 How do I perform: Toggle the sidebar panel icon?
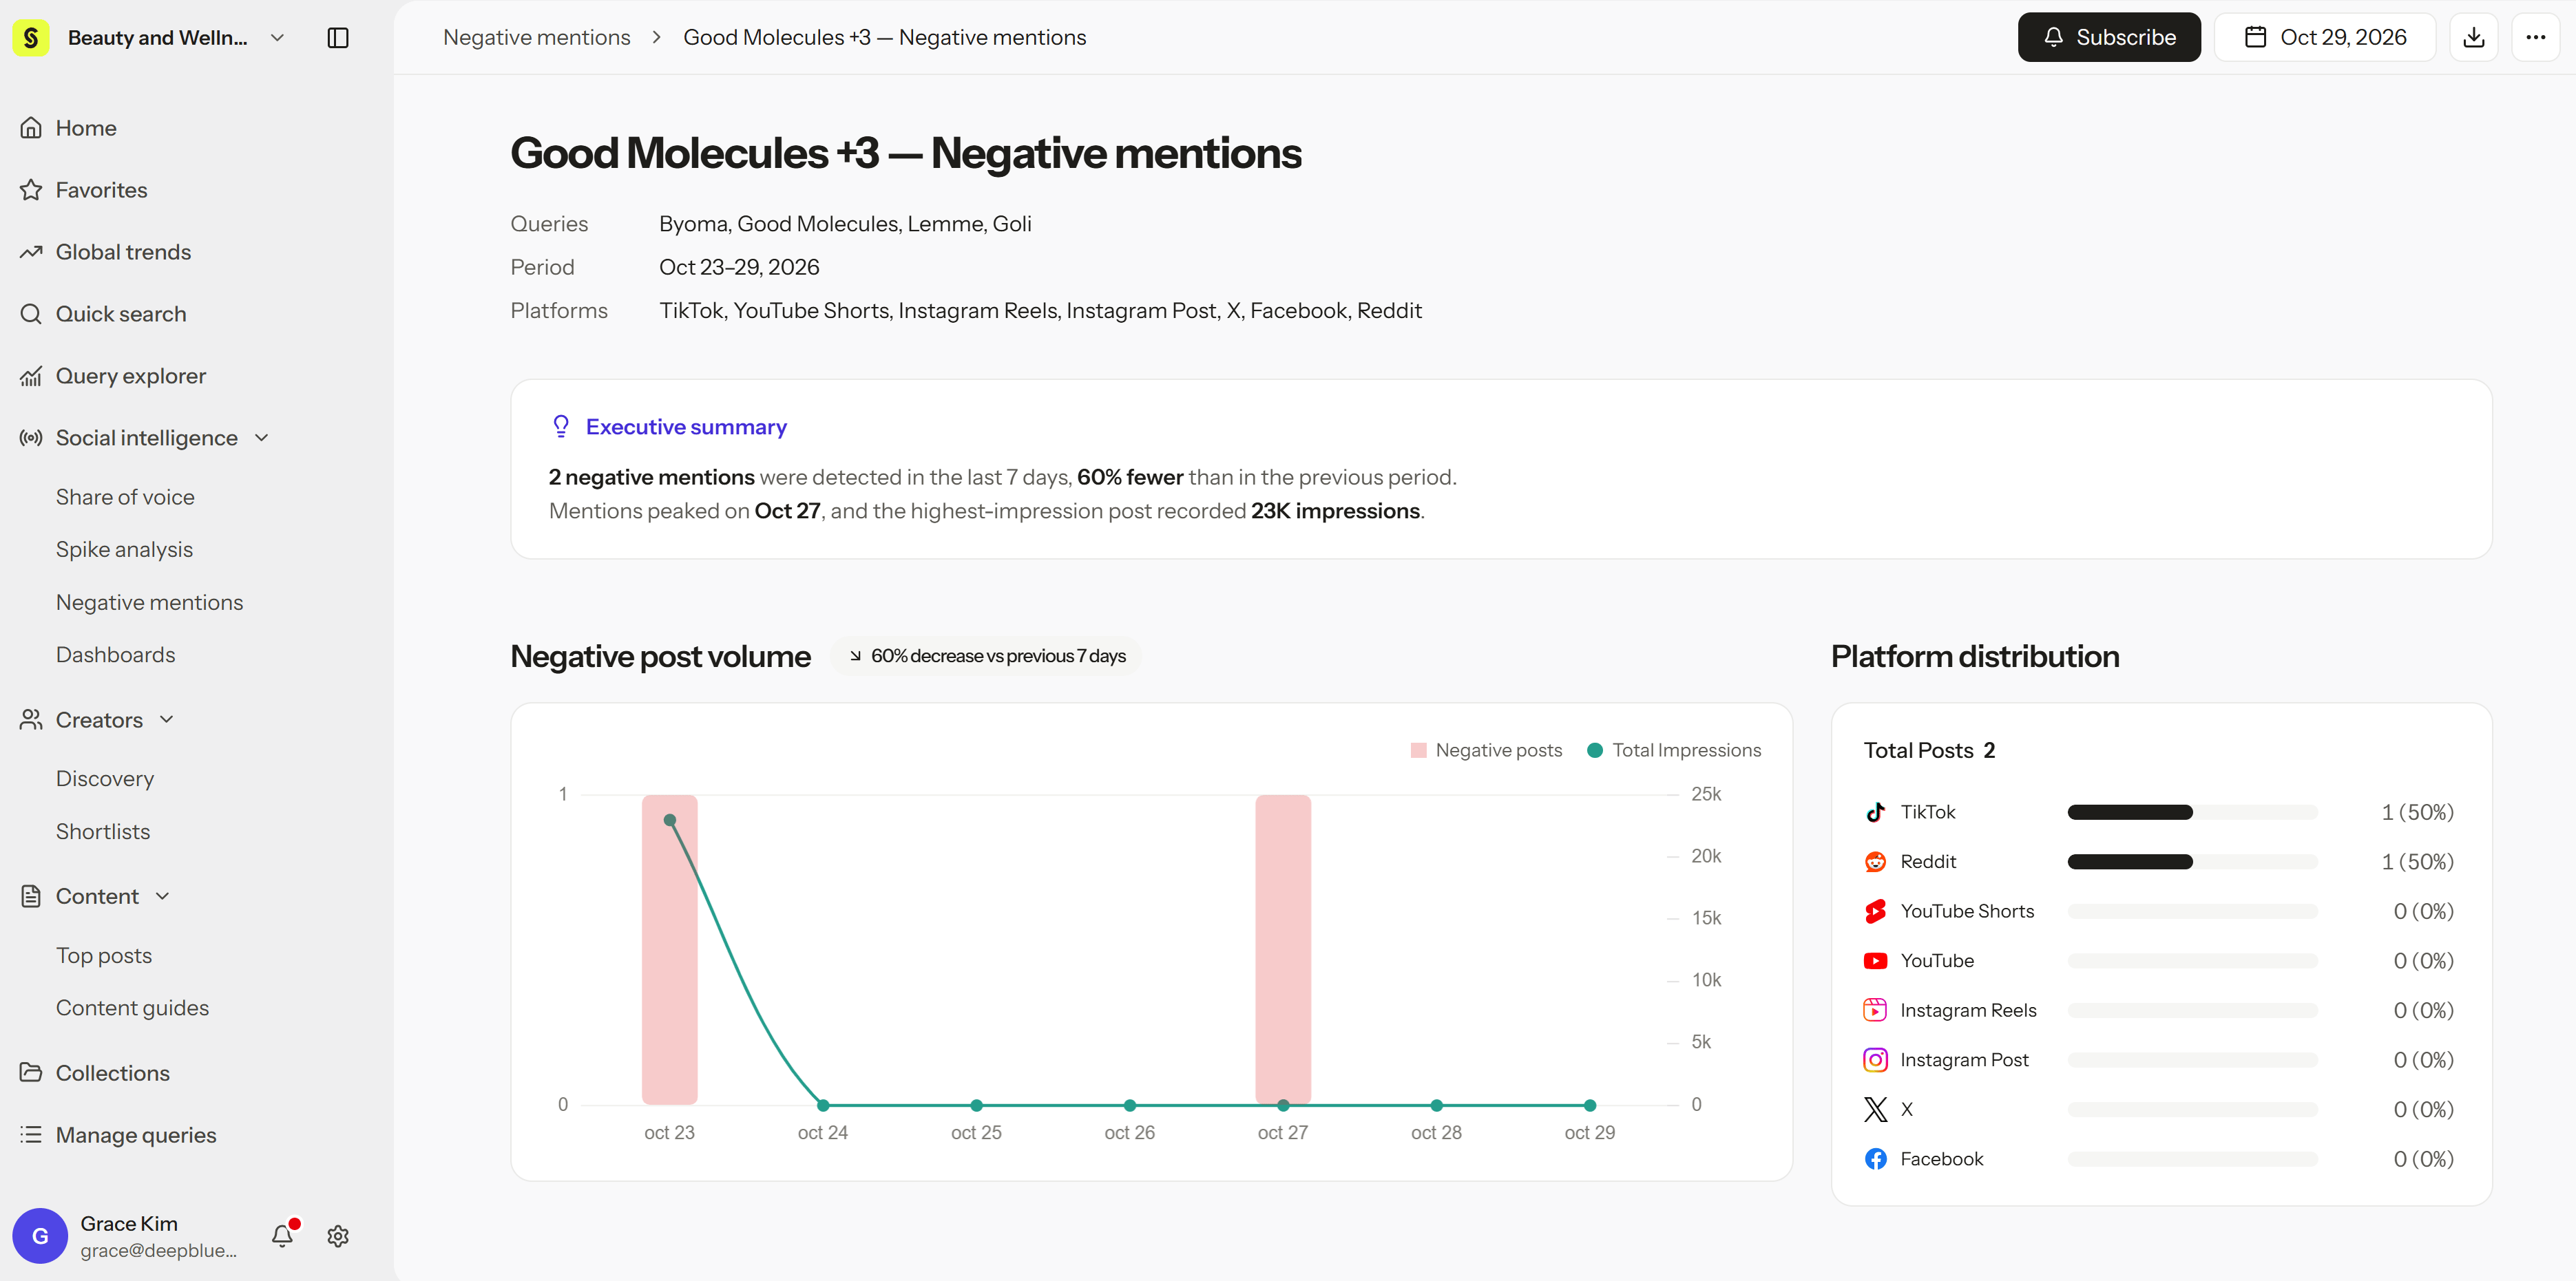click(x=338, y=38)
